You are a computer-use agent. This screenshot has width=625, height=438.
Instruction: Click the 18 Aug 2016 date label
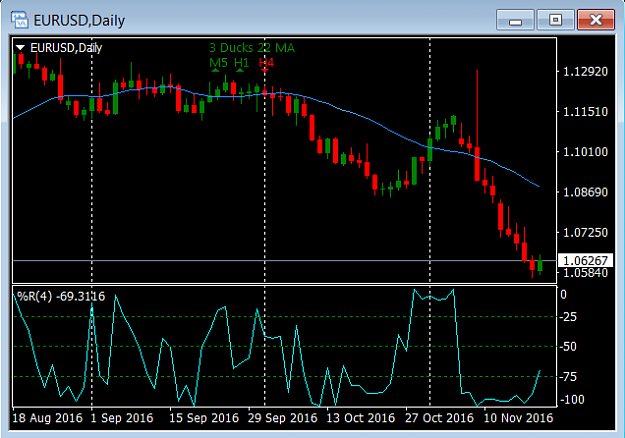47,418
